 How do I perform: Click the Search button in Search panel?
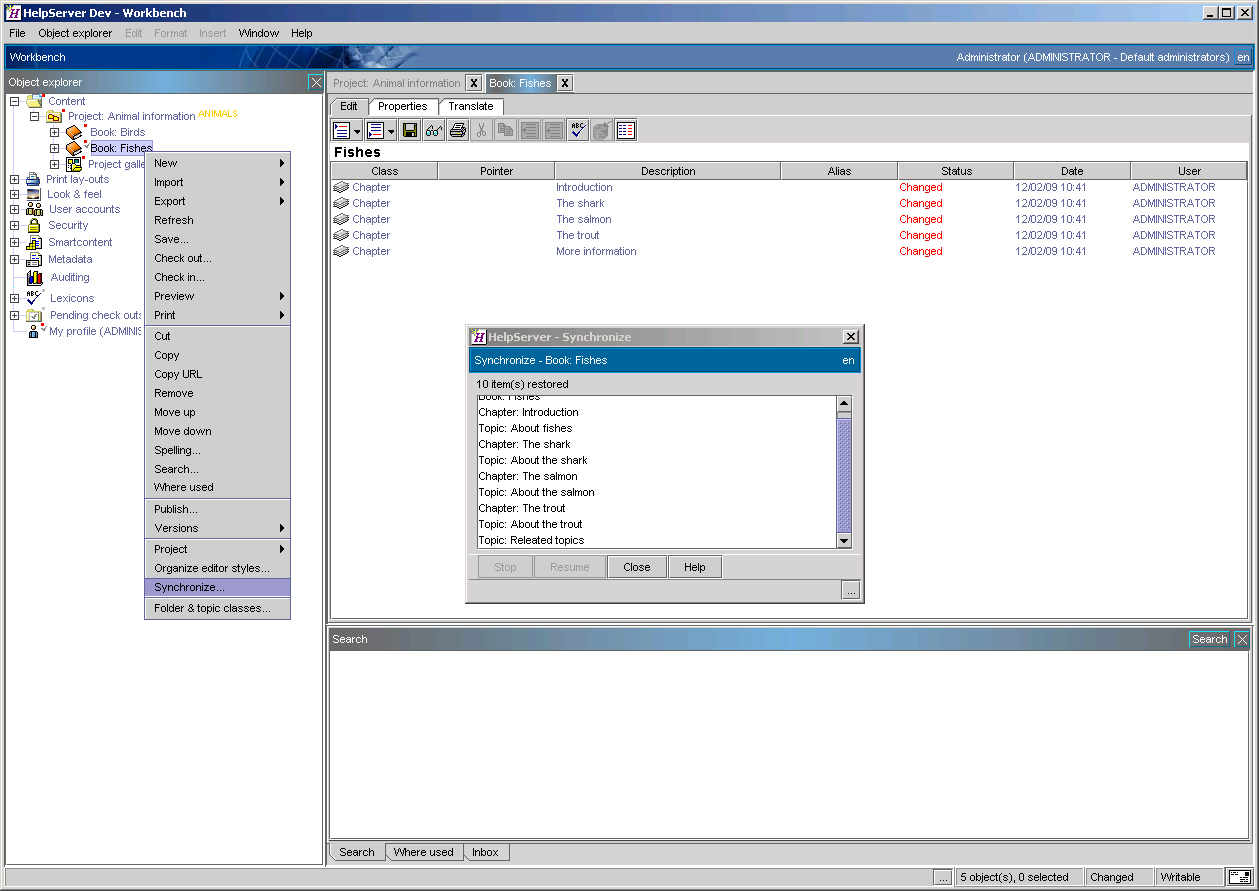coord(1209,639)
